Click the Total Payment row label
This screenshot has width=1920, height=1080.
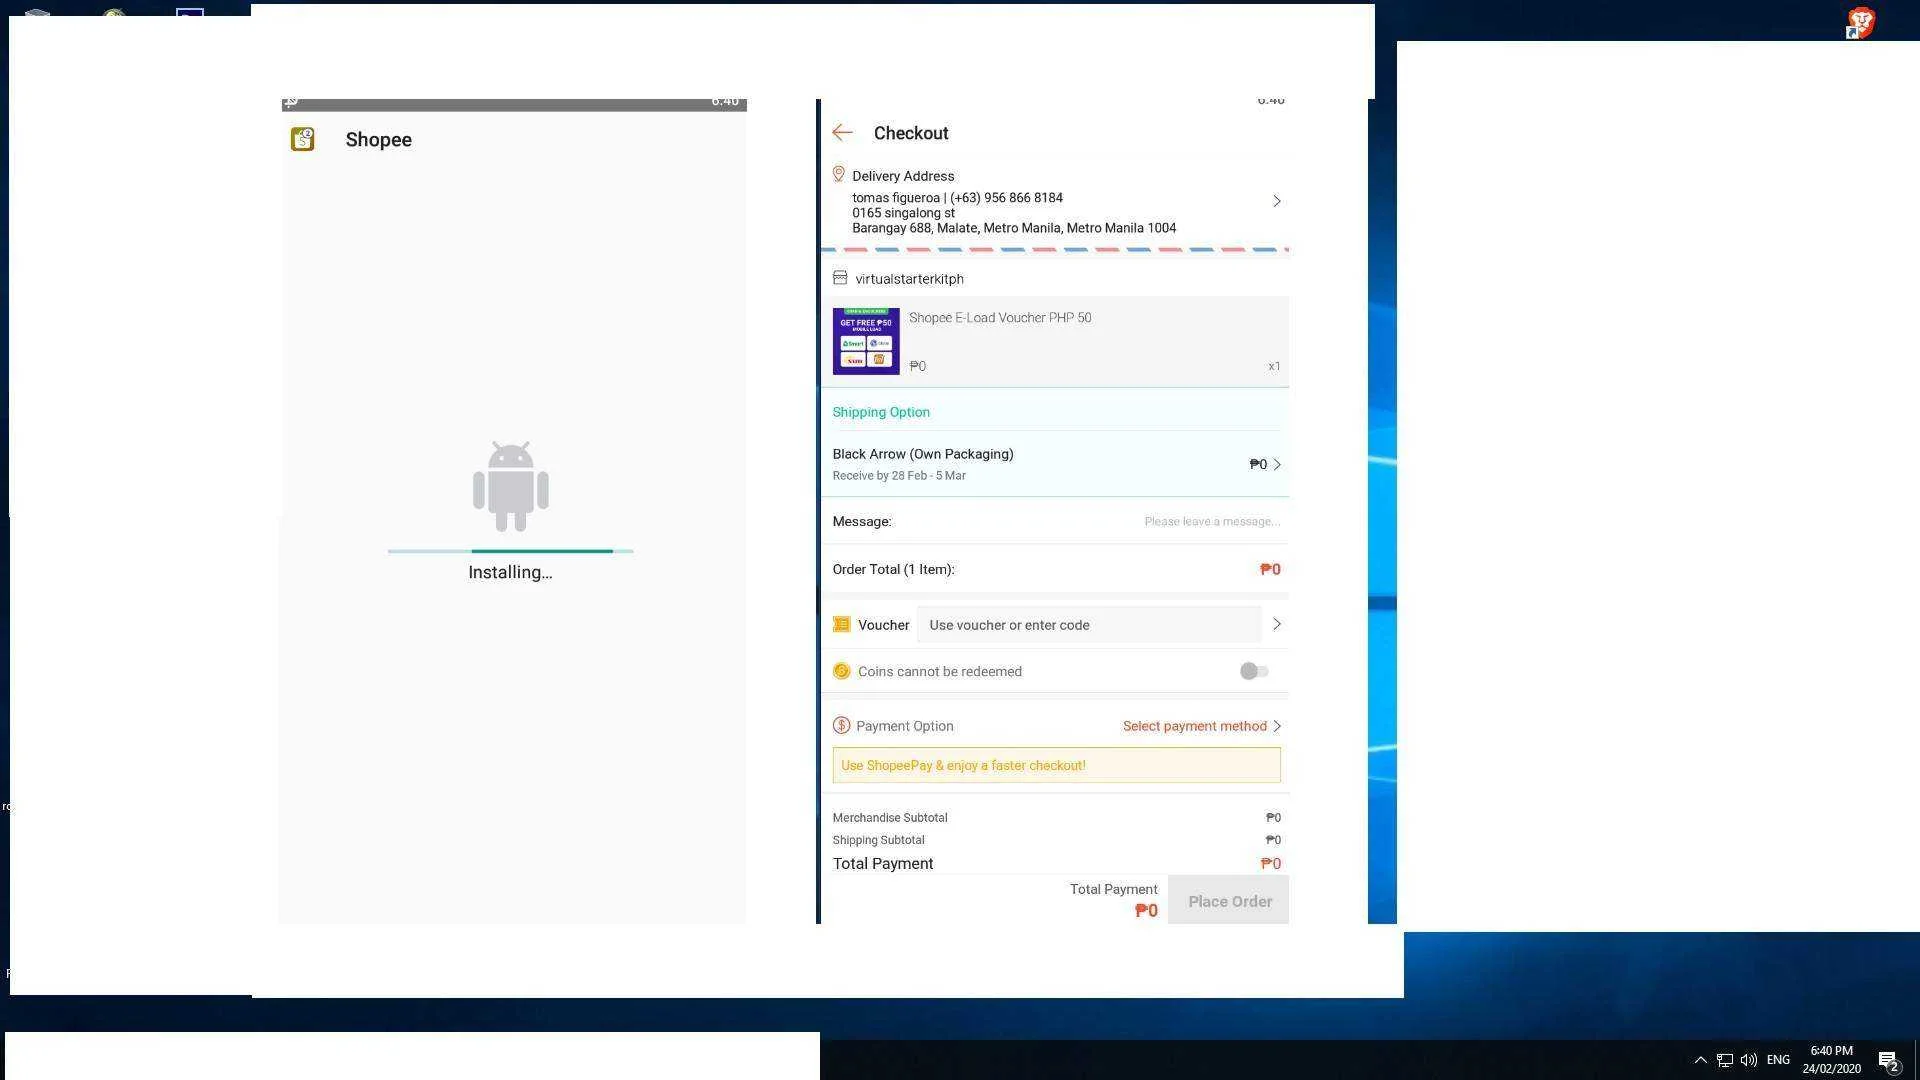tap(883, 864)
